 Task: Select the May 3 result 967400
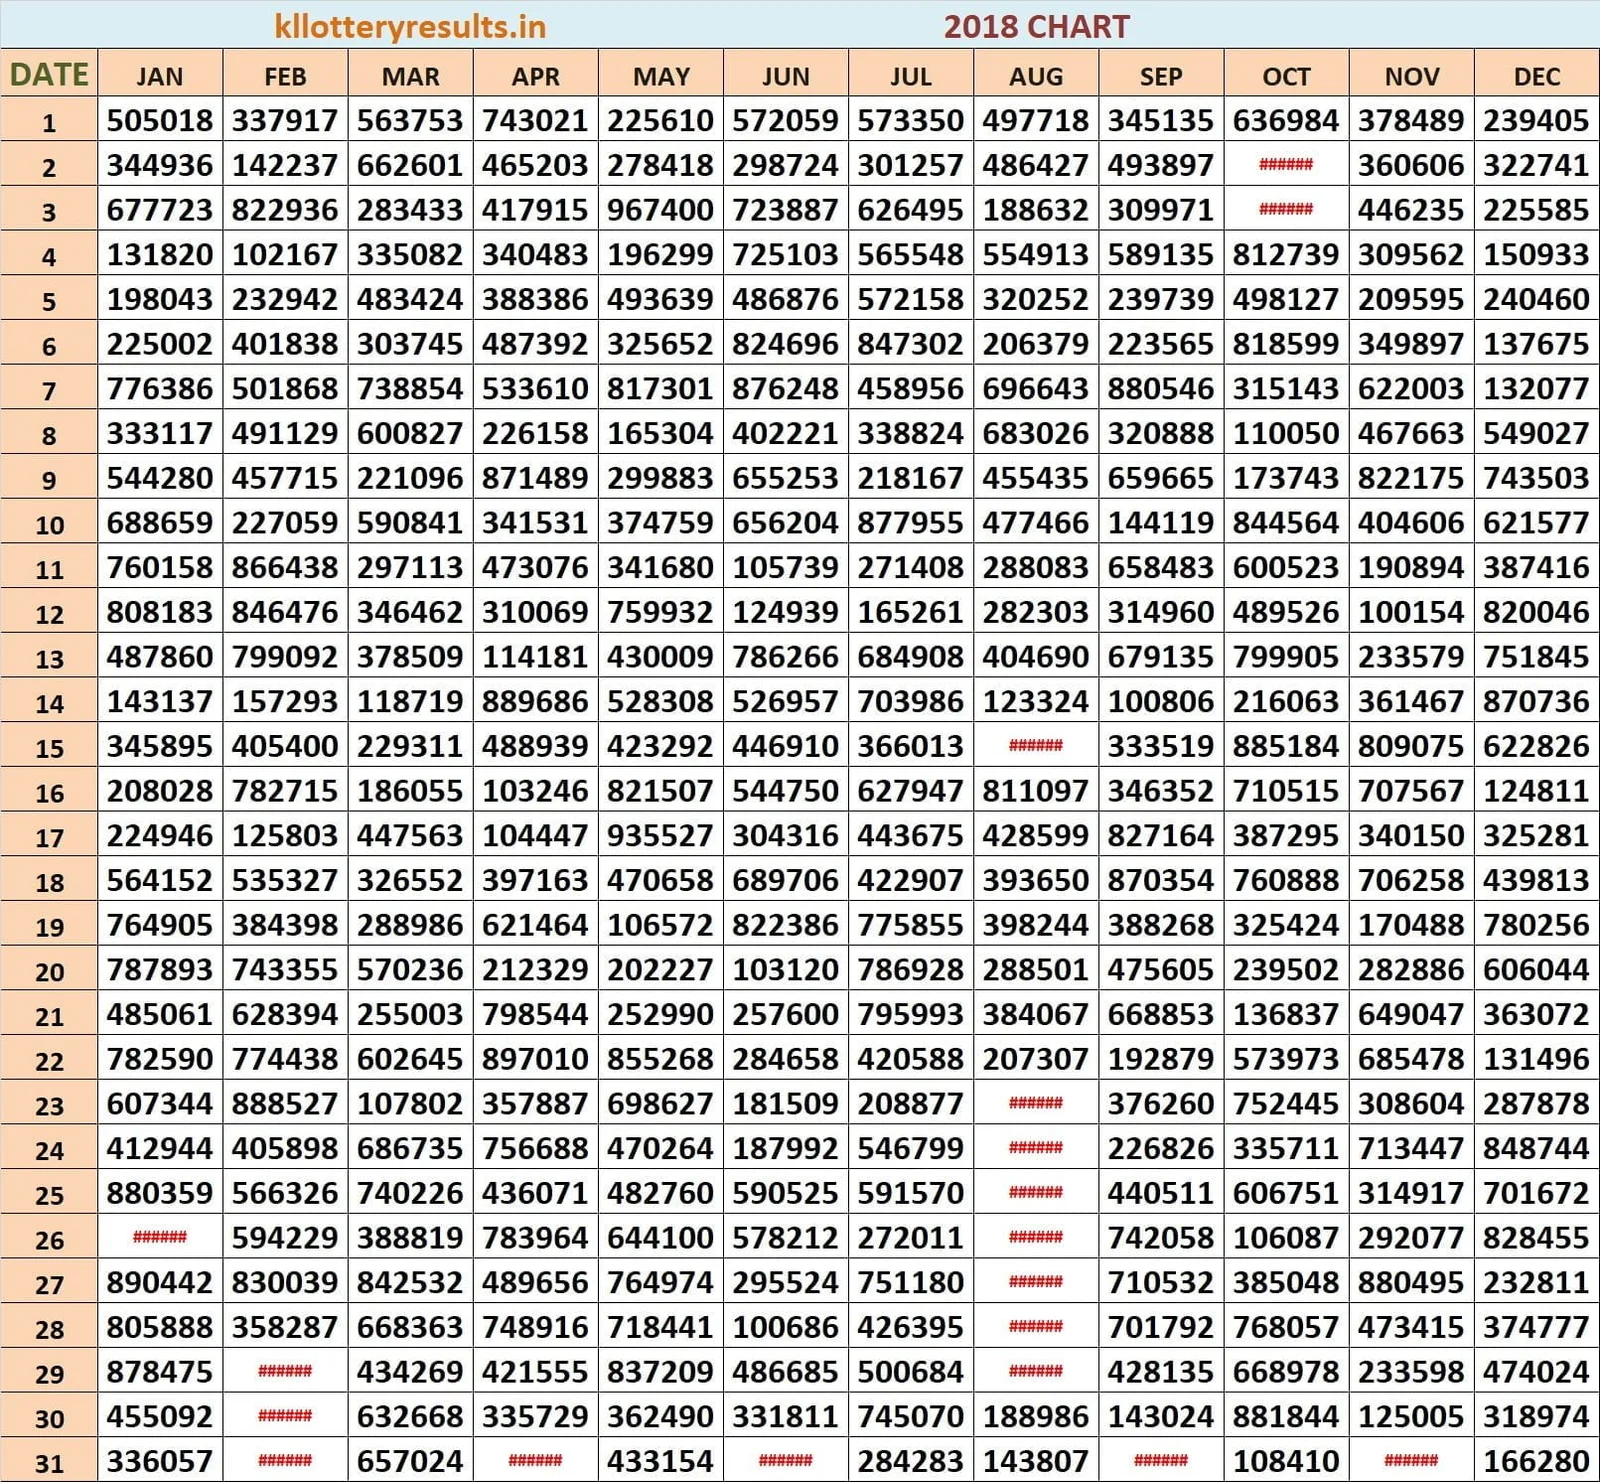click(x=660, y=210)
